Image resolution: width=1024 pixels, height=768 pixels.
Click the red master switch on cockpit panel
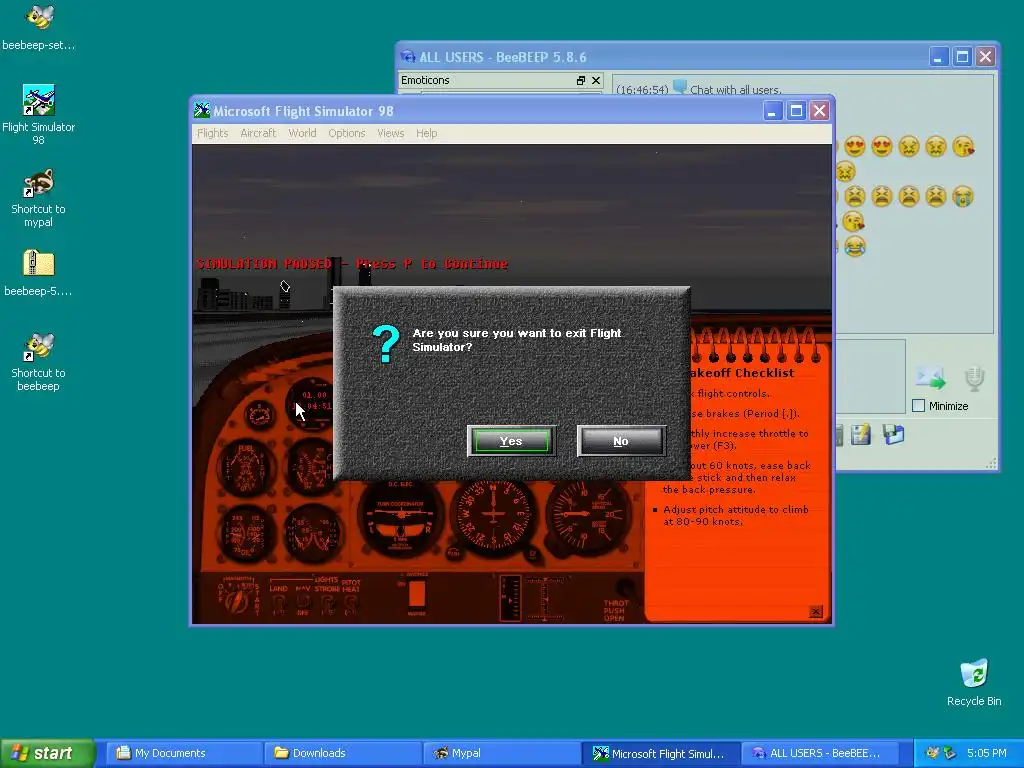tap(417, 594)
